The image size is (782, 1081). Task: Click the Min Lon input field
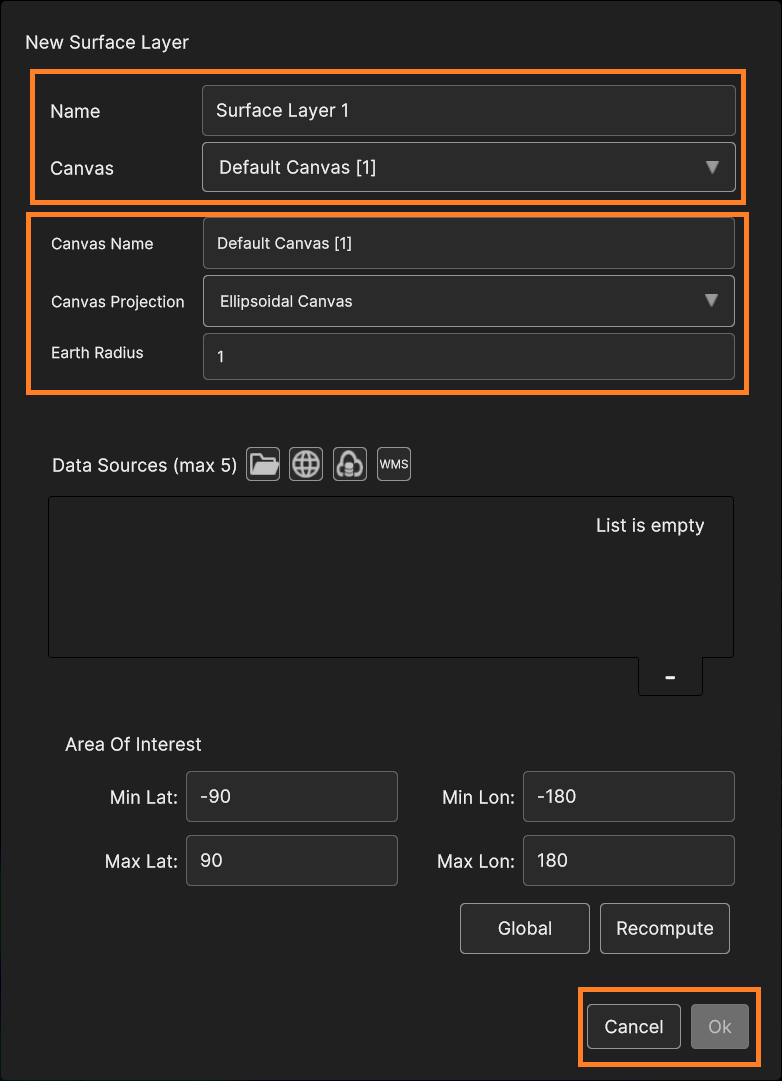629,796
